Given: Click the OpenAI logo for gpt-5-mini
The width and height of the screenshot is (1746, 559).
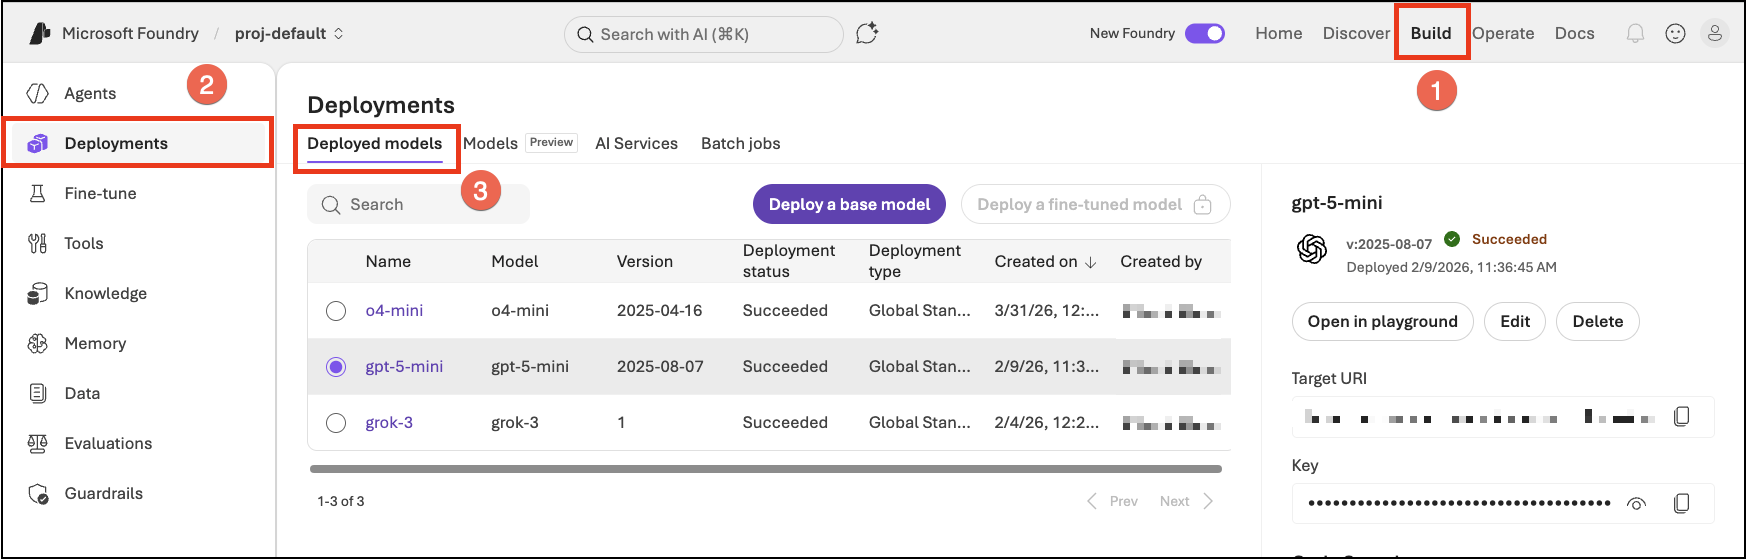Looking at the screenshot, I should pyautogui.click(x=1312, y=249).
